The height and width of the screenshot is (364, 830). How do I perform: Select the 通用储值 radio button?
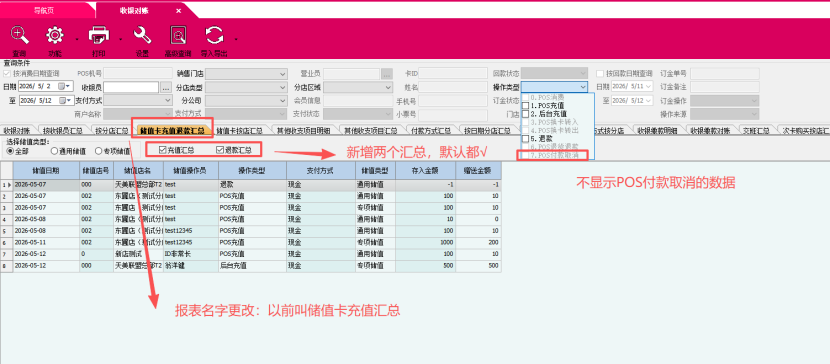click(x=54, y=151)
